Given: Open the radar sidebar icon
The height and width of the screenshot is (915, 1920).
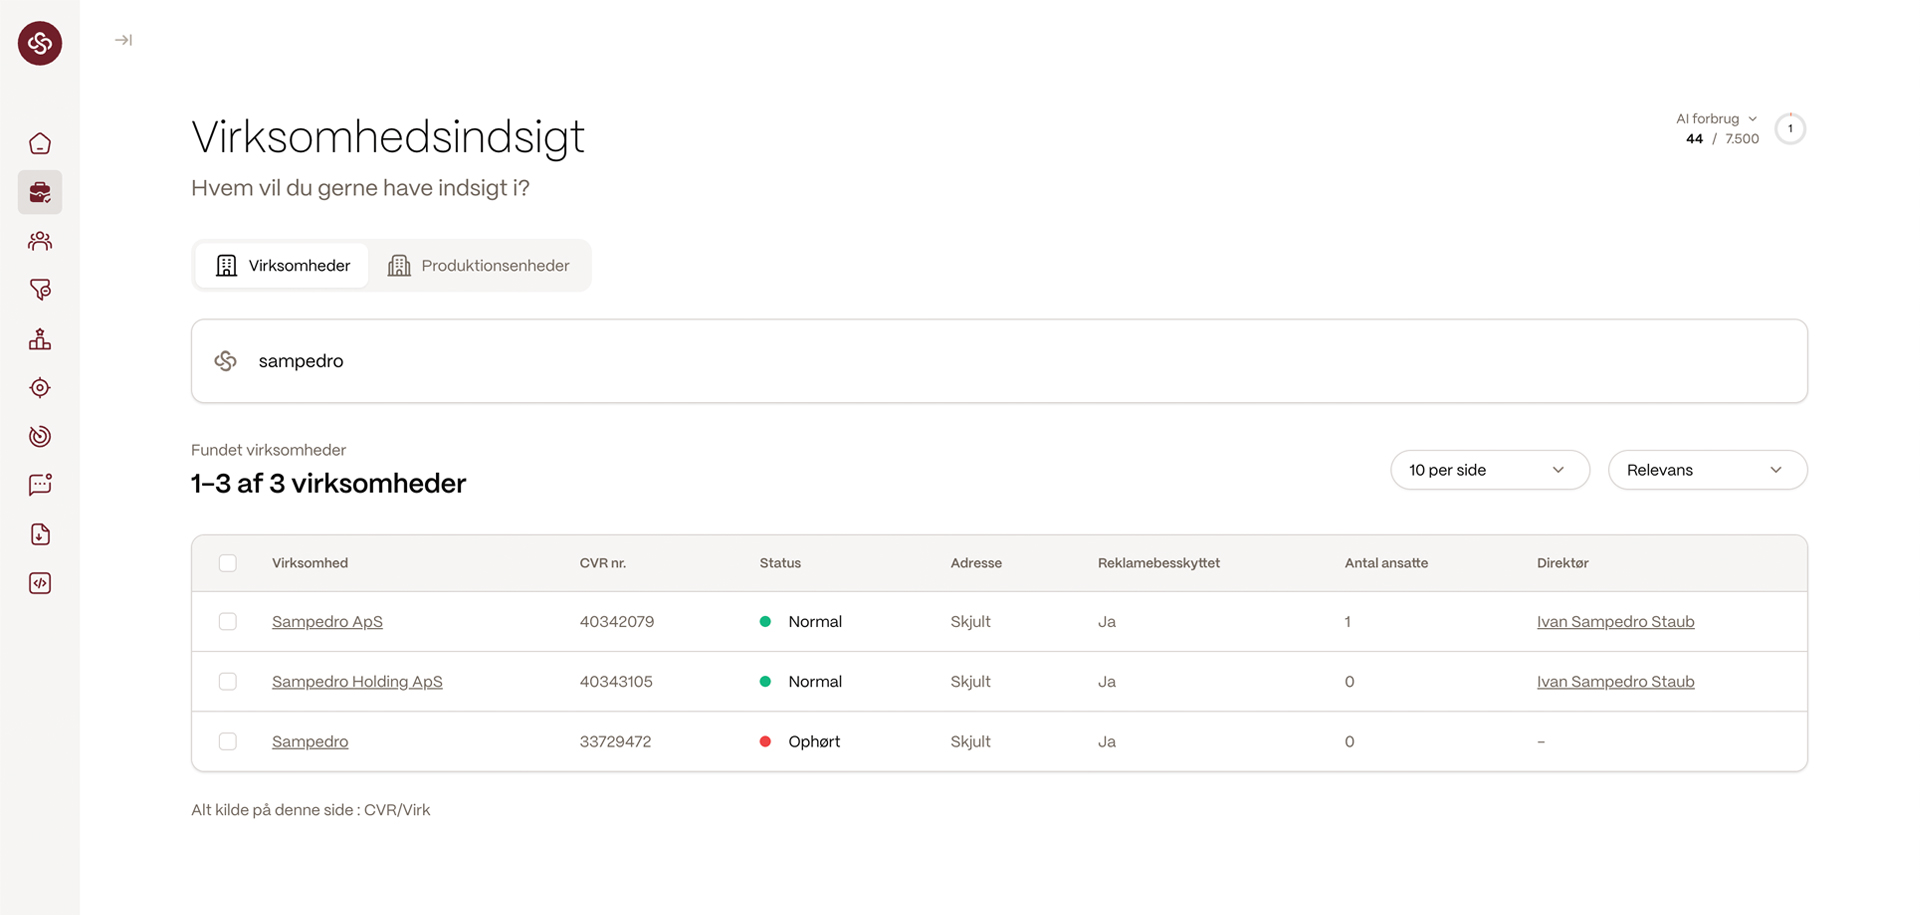Looking at the screenshot, I should (x=40, y=436).
